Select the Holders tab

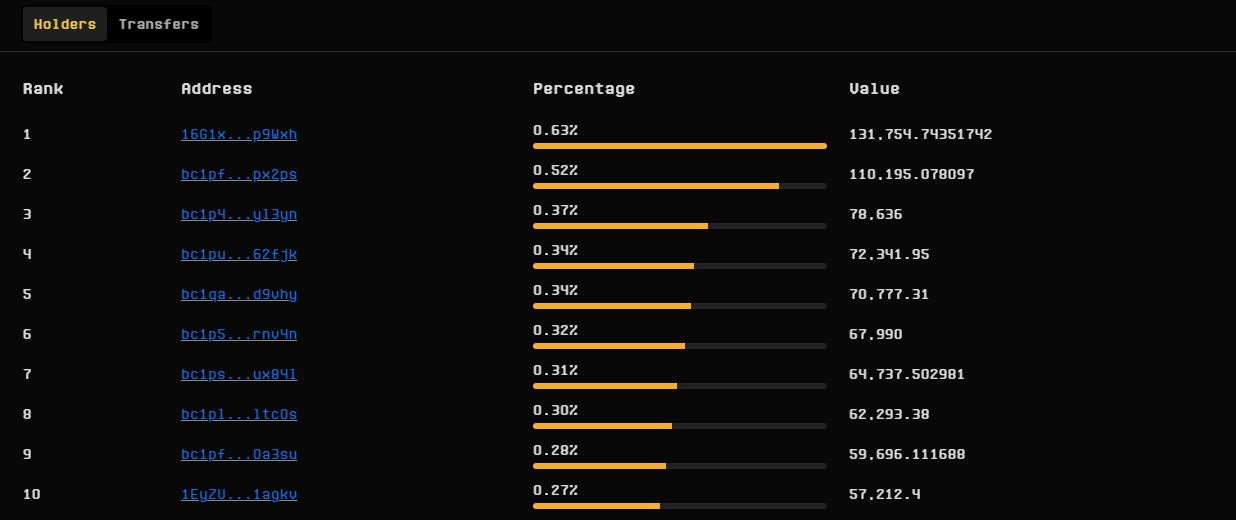65,24
